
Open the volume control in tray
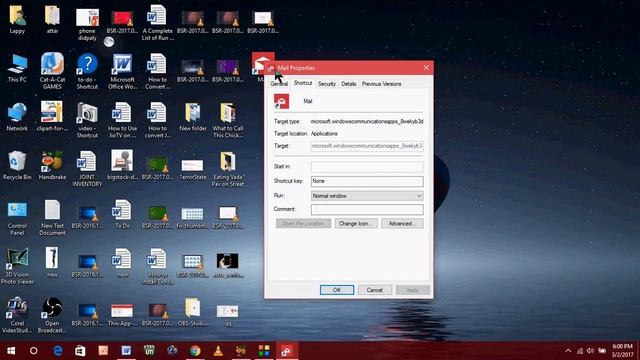590,351
